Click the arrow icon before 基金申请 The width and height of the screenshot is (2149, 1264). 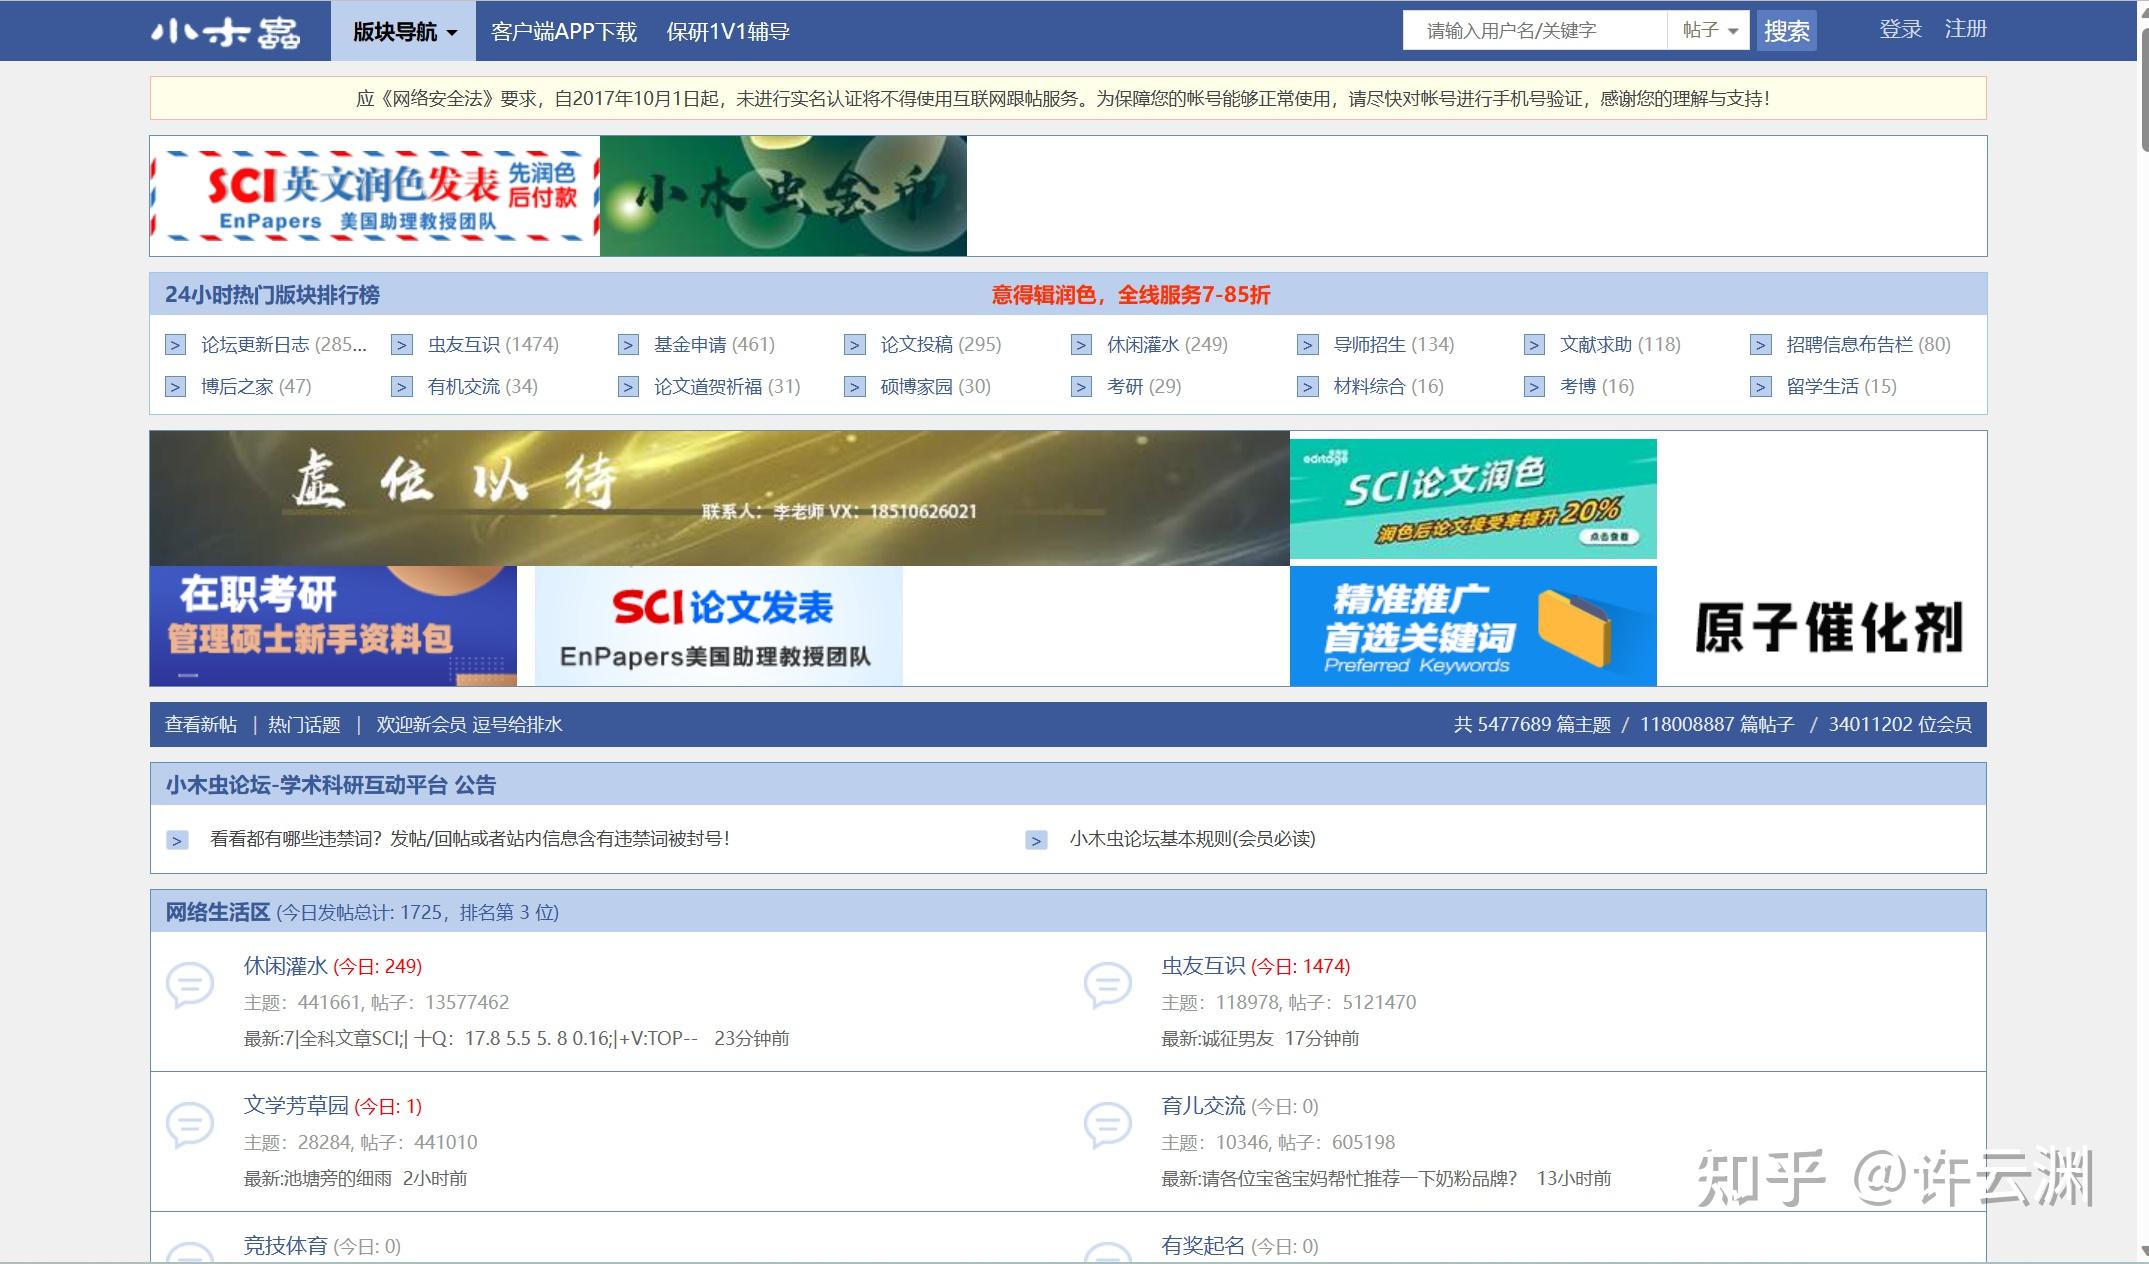pyautogui.click(x=628, y=345)
